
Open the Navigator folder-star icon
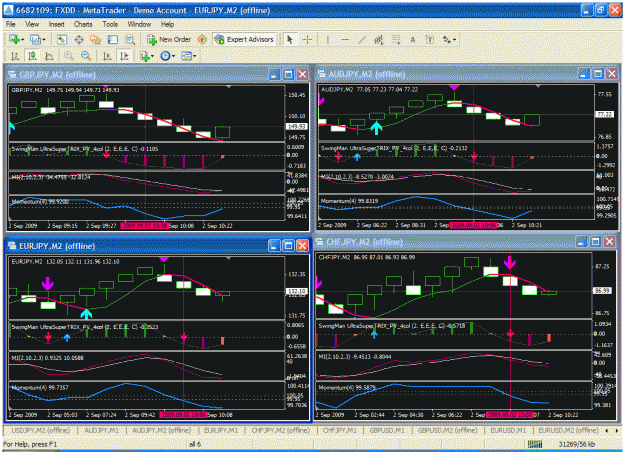(96, 39)
